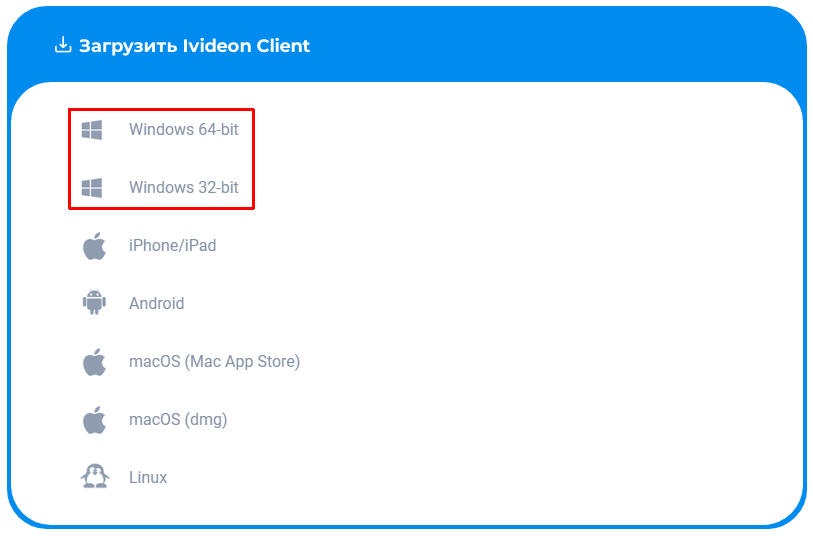This screenshot has width=813, height=536.
Task: Download the Windows 32-bit client
Action: tap(184, 188)
